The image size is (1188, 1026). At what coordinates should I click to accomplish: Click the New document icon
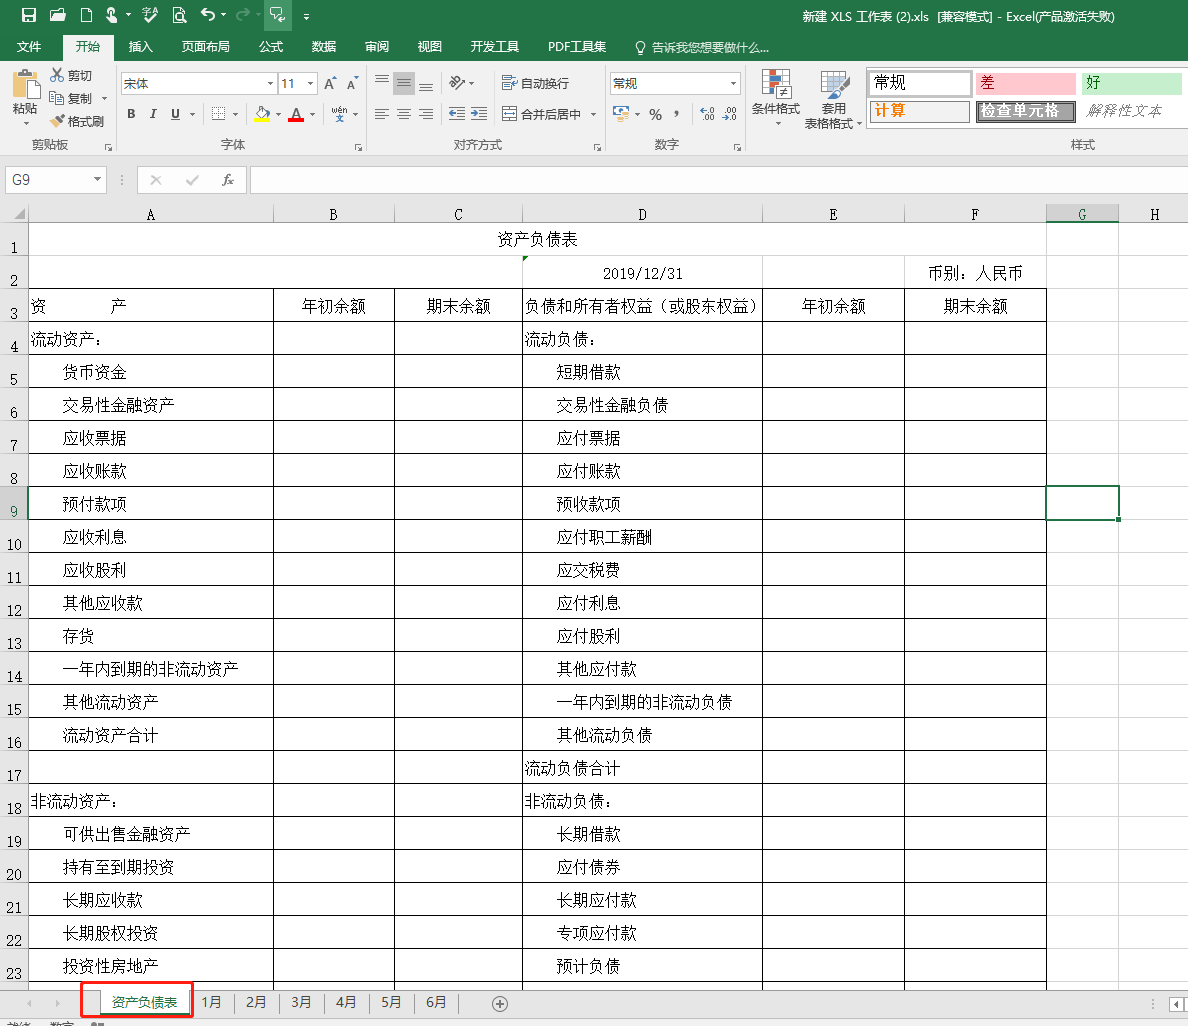point(86,15)
